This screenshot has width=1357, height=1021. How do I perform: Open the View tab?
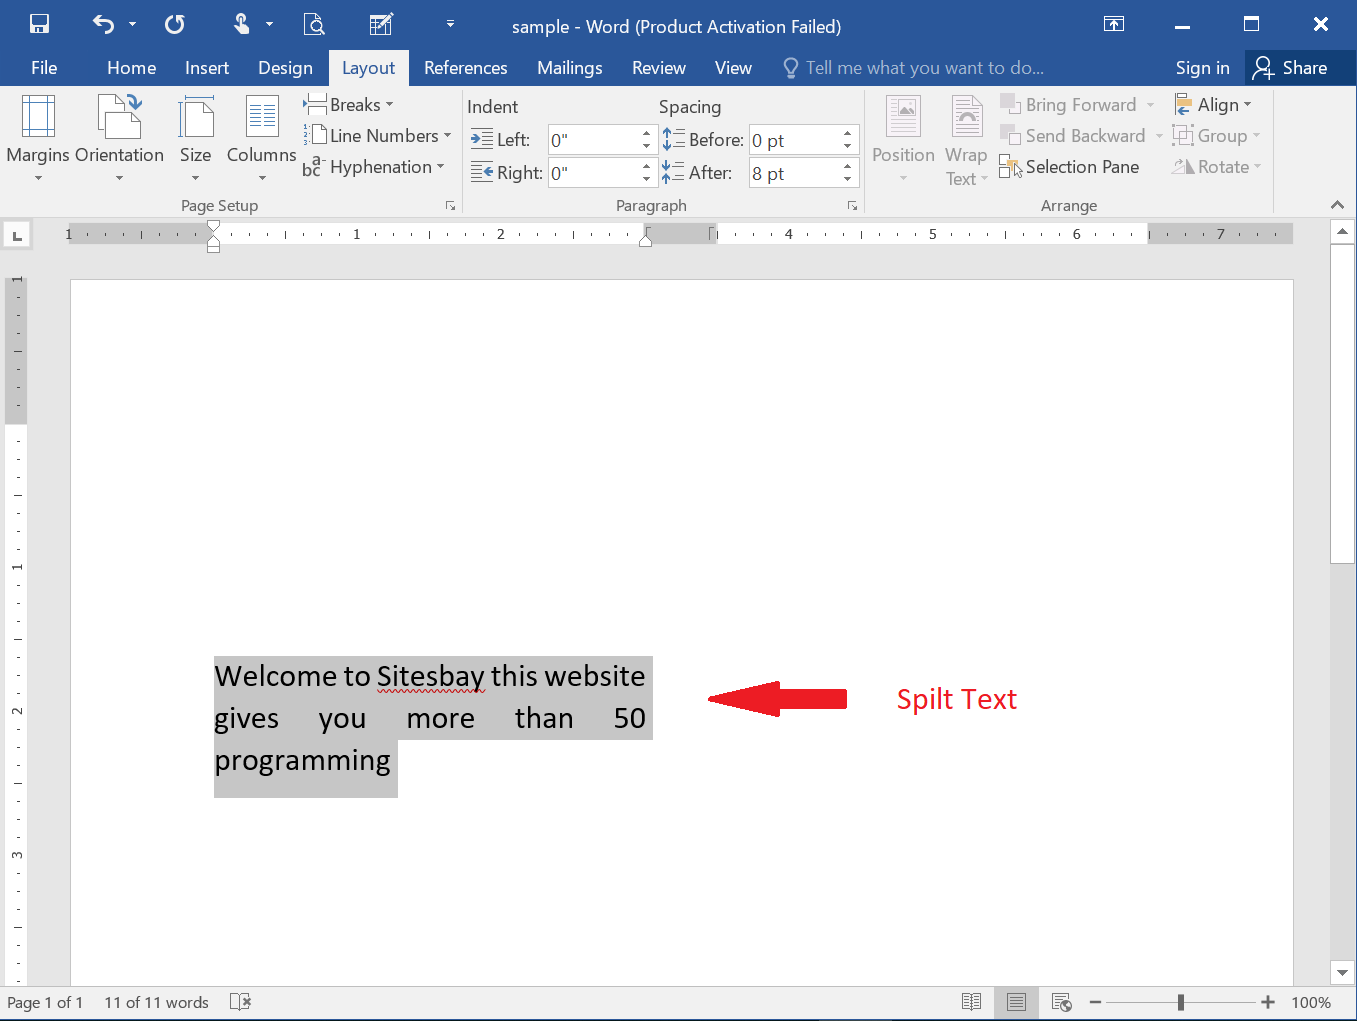pyautogui.click(x=733, y=68)
